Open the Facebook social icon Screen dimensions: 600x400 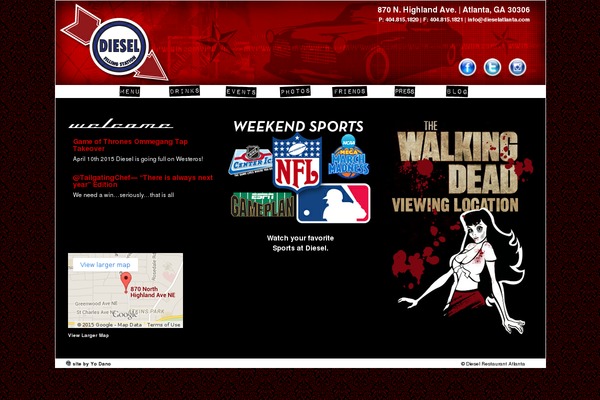467,67
